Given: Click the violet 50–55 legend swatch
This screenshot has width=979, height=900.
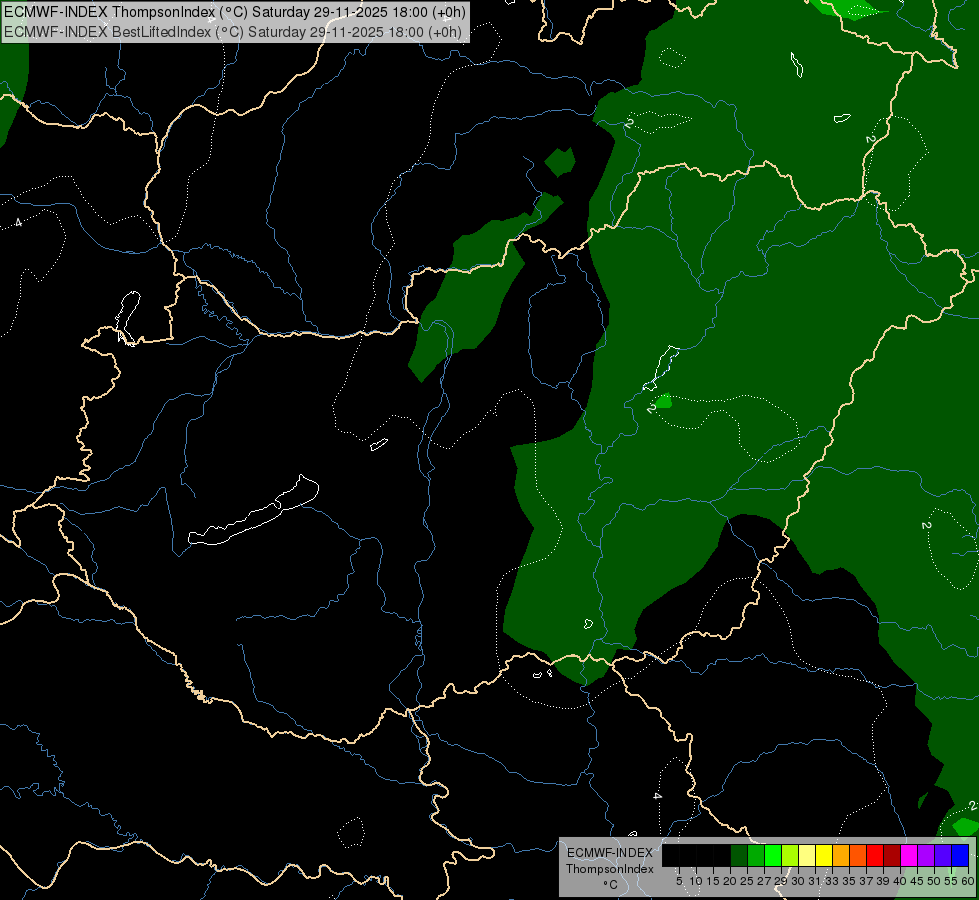Looking at the screenshot, I should point(943,855).
